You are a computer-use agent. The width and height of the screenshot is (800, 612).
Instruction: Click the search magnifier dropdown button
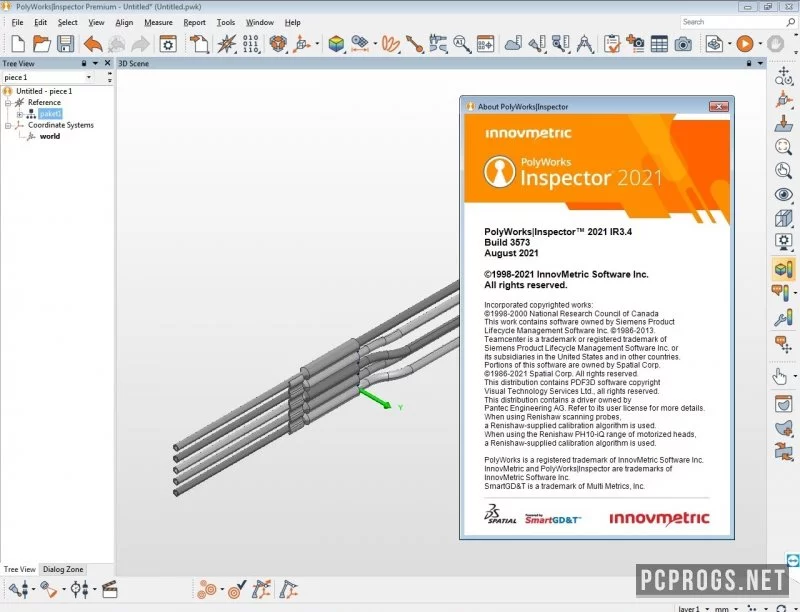791,22
